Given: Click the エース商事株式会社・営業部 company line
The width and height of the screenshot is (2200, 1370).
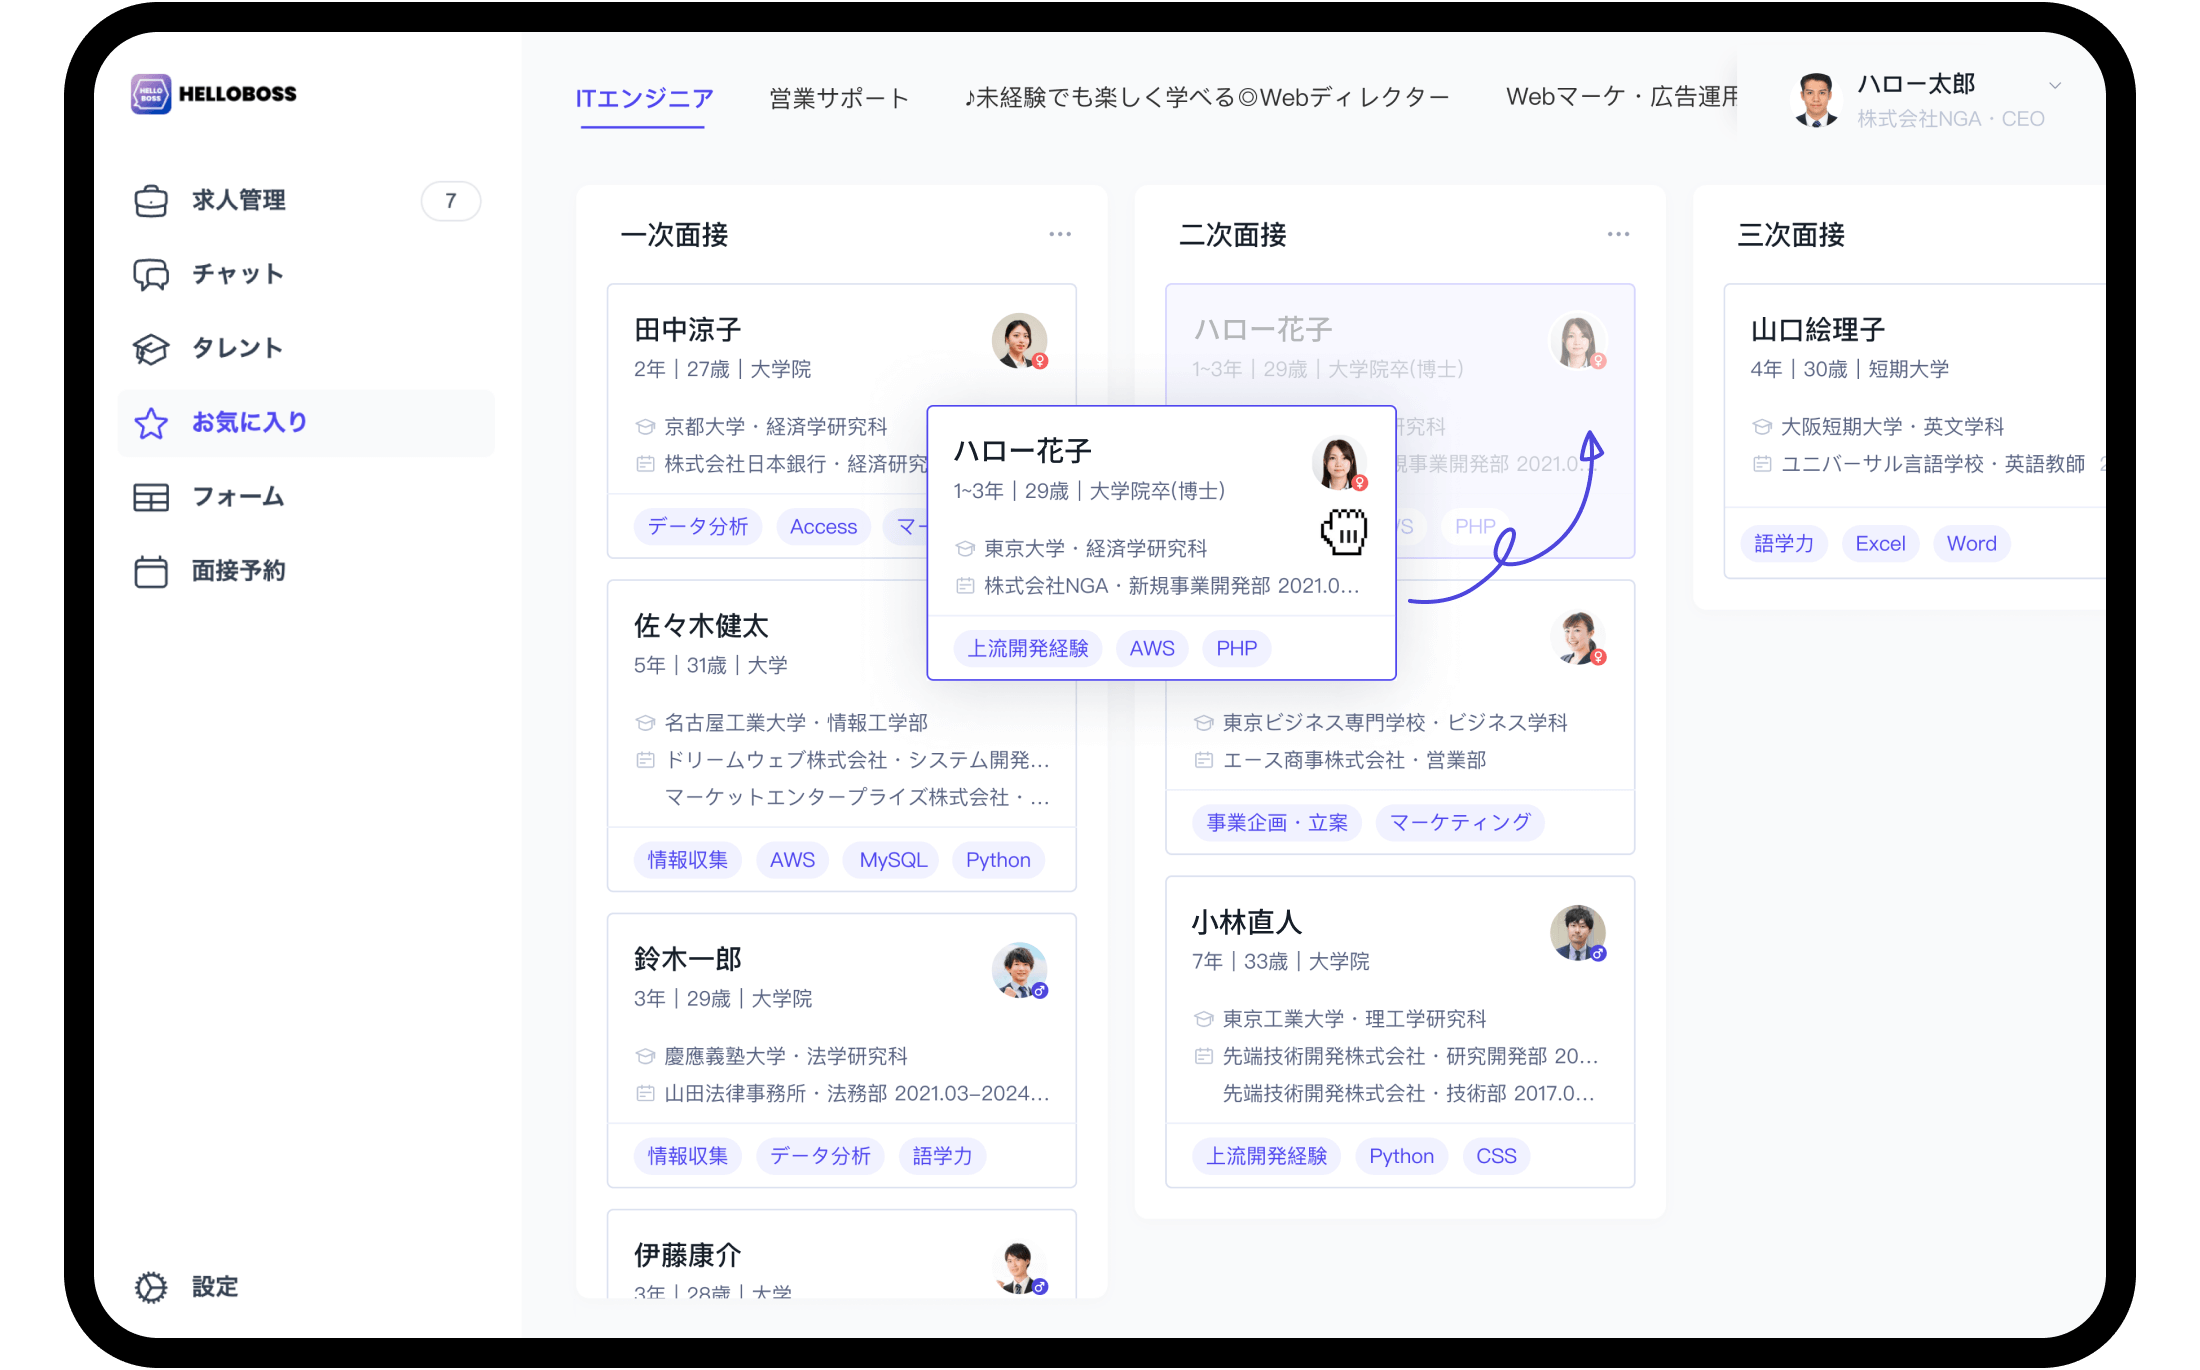Looking at the screenshot, I should 1354,761.
